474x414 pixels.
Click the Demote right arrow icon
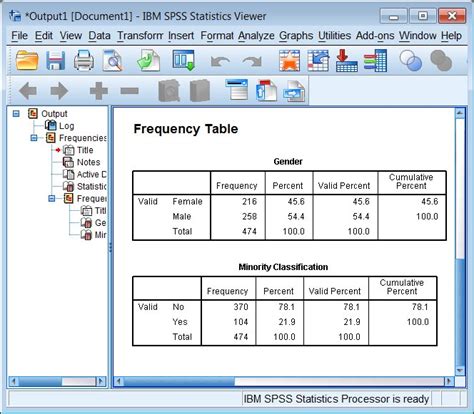pyautogui.click(x=59, y=91)
